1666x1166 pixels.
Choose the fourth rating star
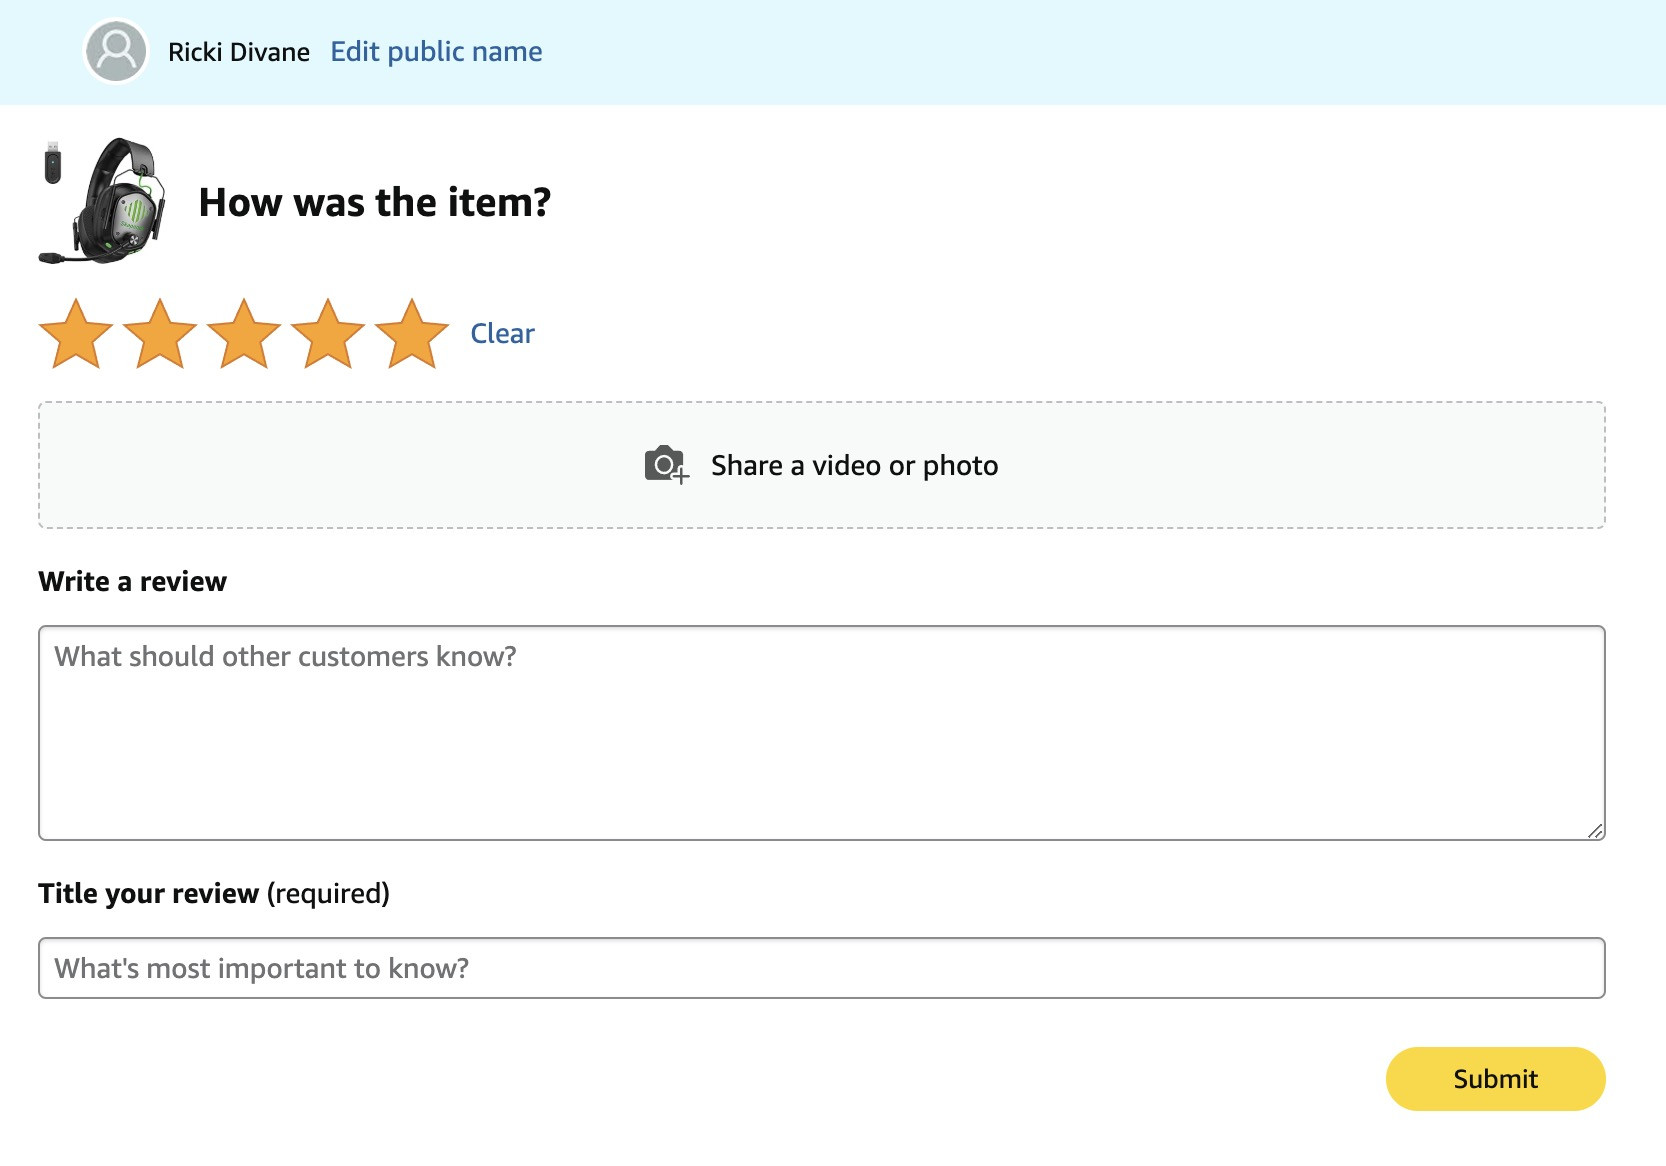pos(327,334)
